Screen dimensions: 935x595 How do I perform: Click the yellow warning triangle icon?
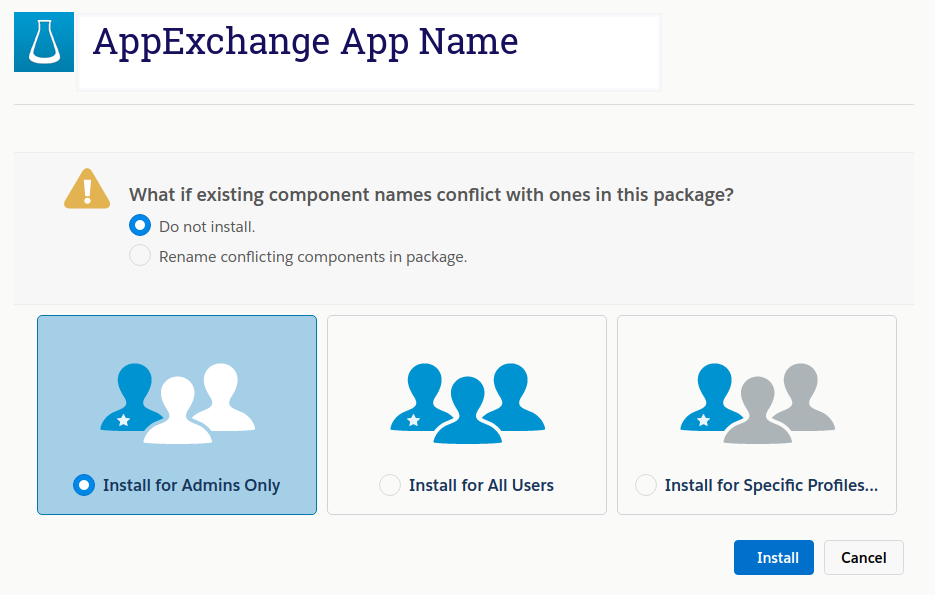point(87,188)
